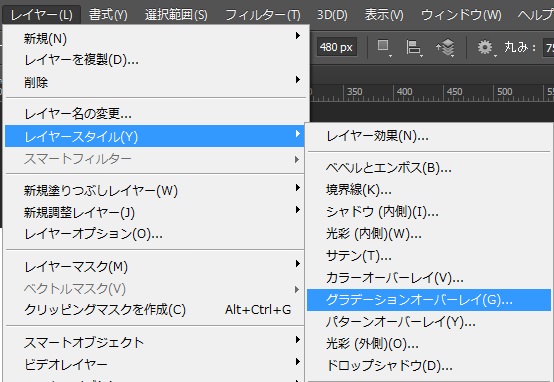Choose 光彩 (外側)(O)... style
This screenshot has height=382, width=554.
[x=429, y=344]
